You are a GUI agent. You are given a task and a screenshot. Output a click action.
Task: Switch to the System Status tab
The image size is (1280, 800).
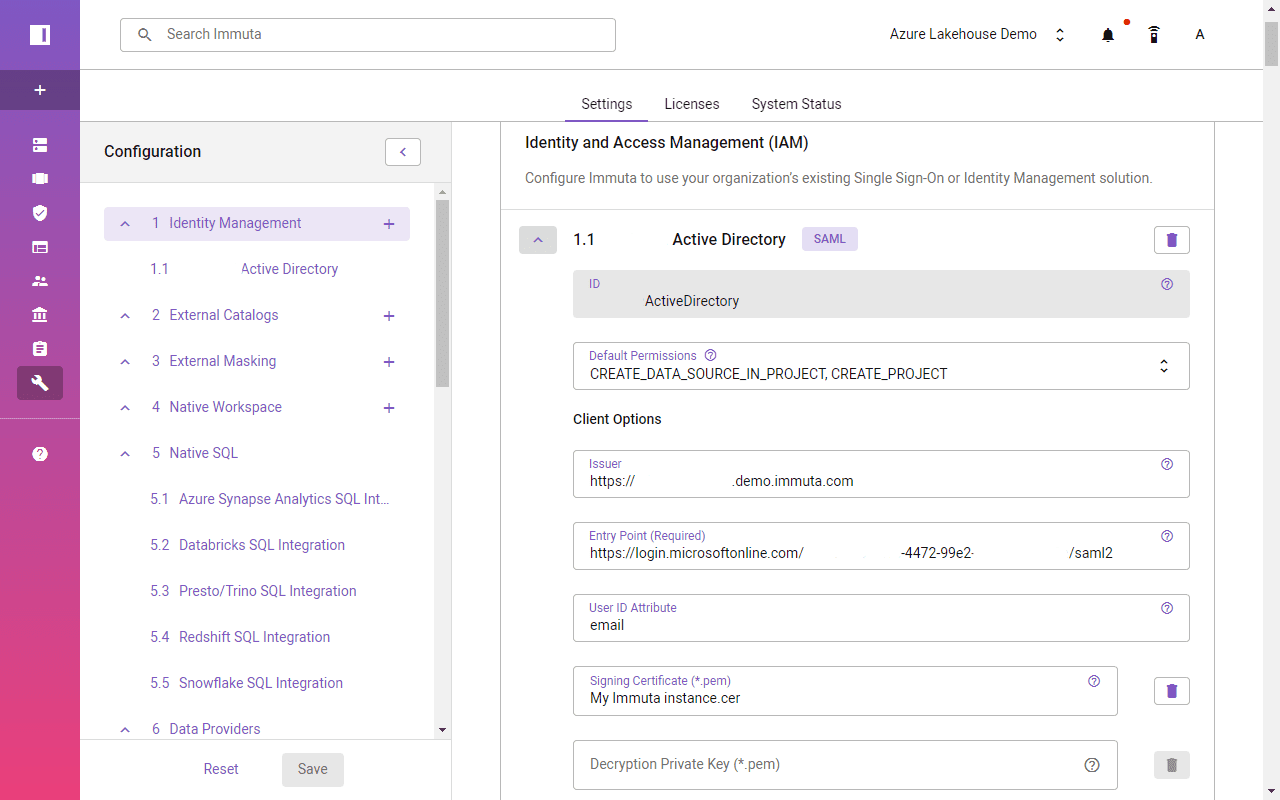click(x=797, y=104)
